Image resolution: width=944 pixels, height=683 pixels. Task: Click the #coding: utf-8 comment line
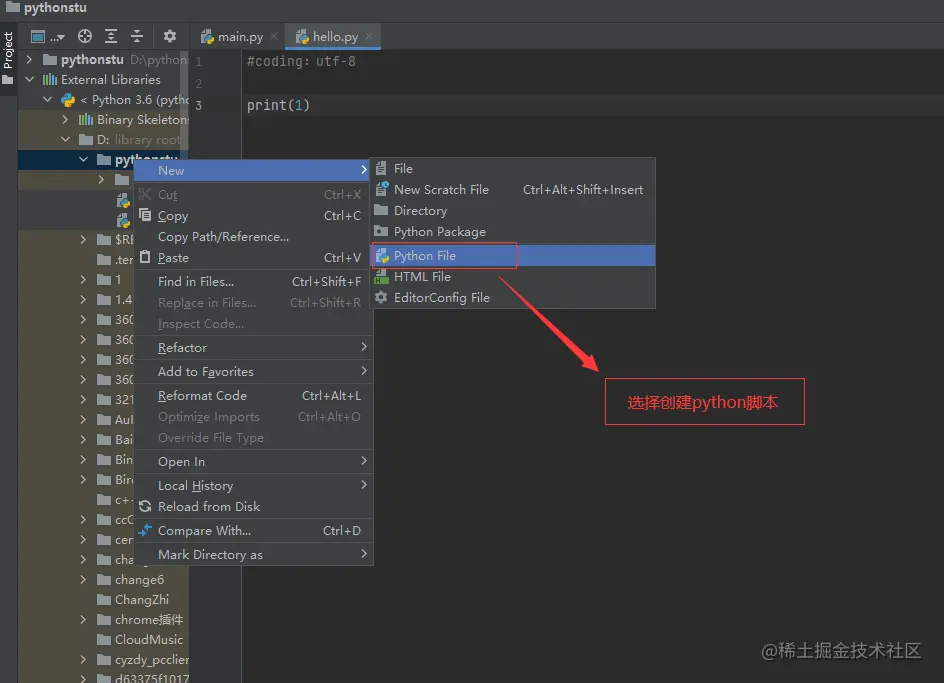(x=301, y=61)
